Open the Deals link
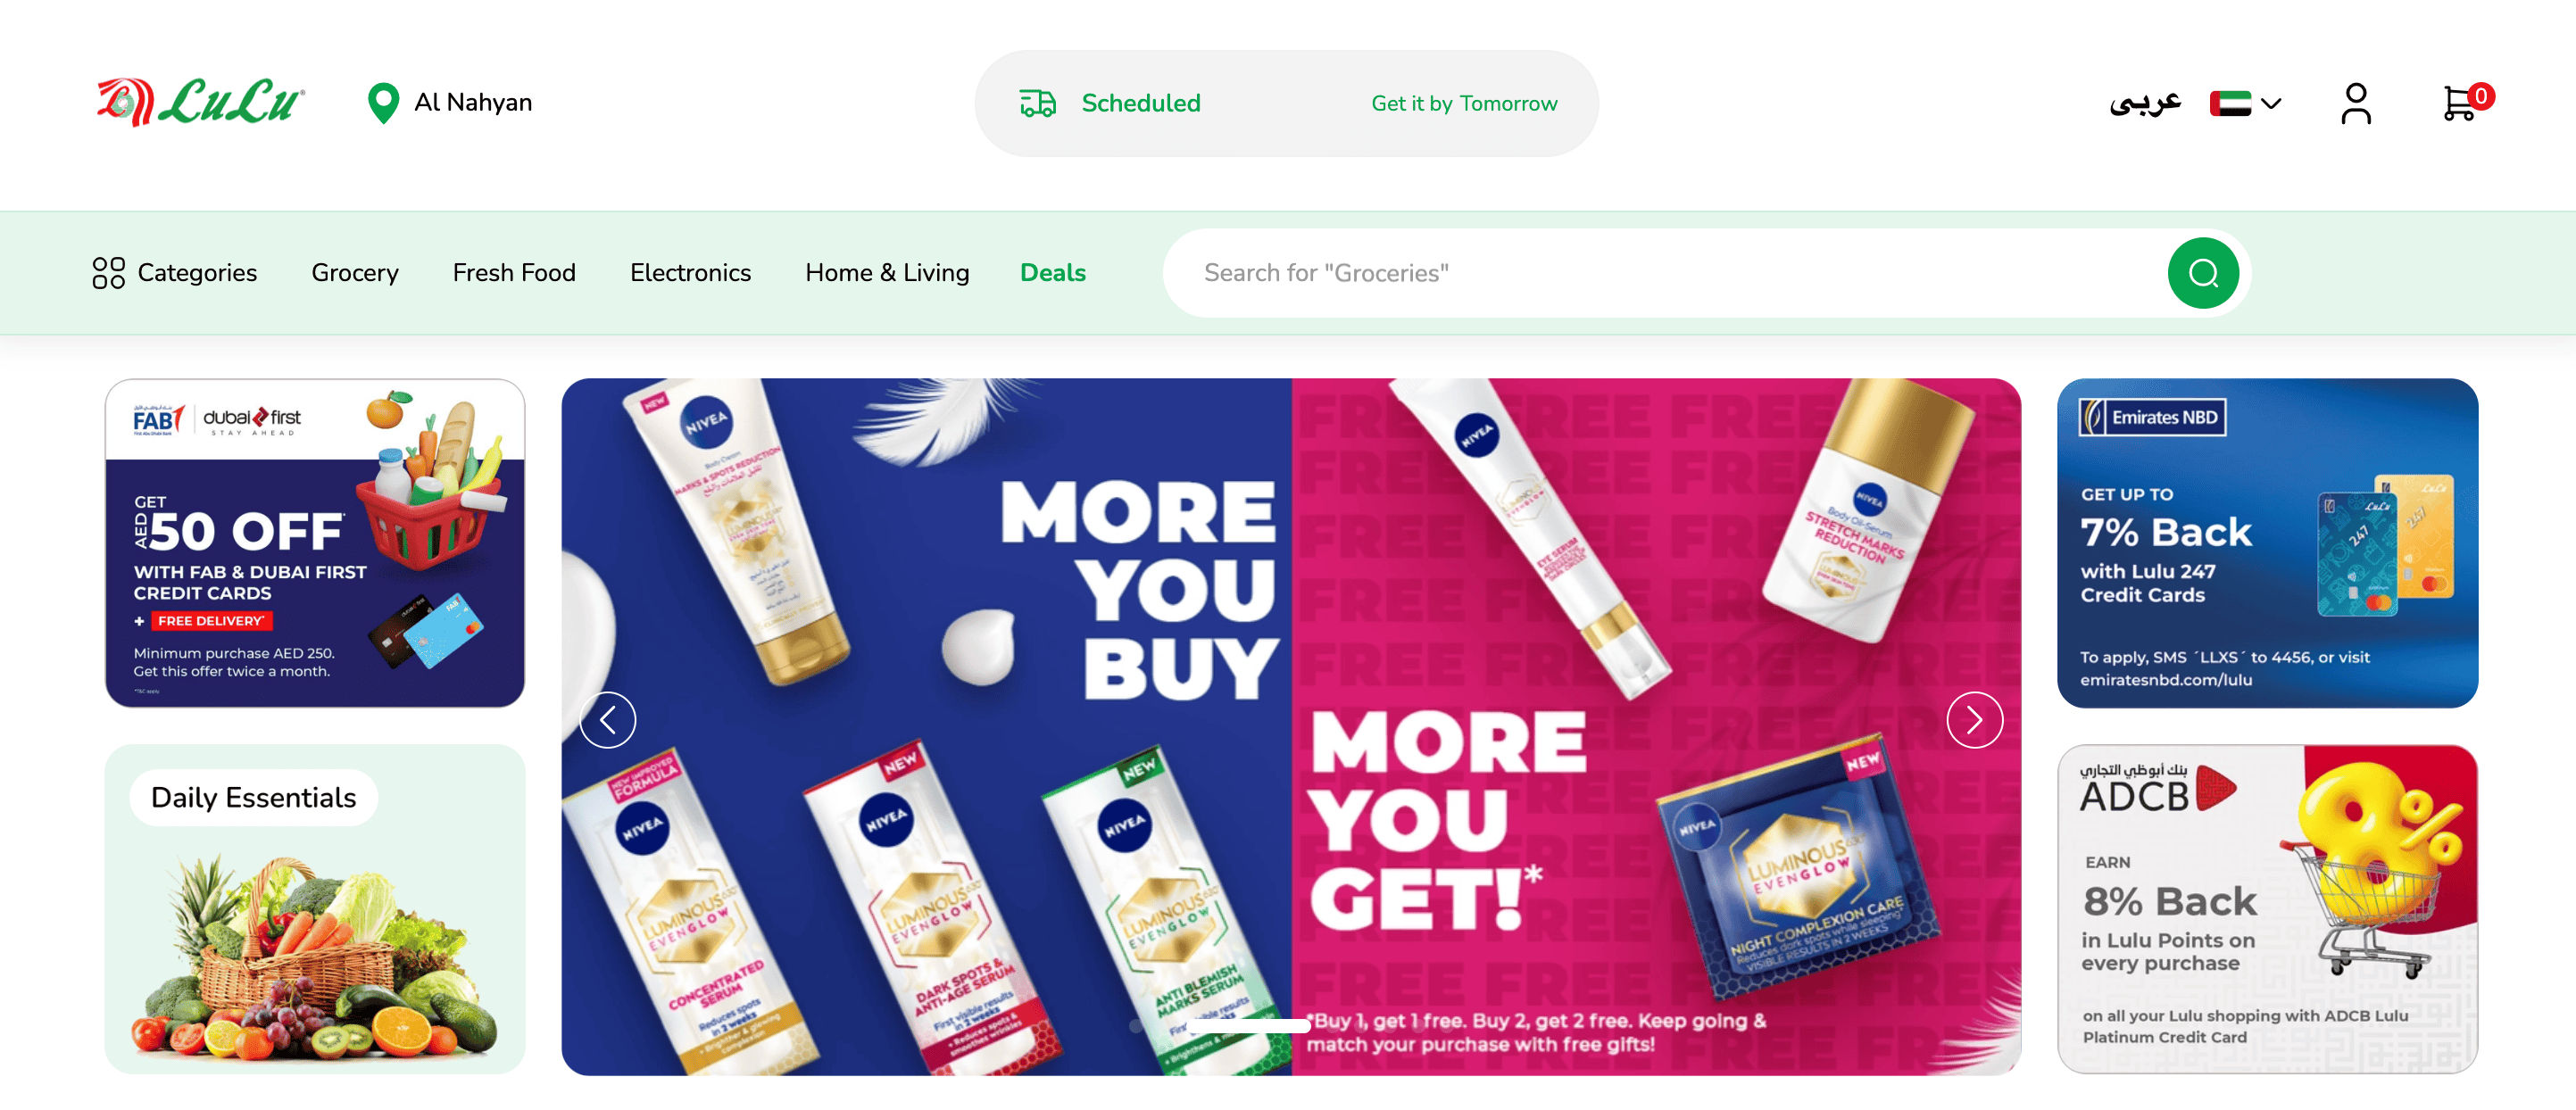 point(1052,273)
